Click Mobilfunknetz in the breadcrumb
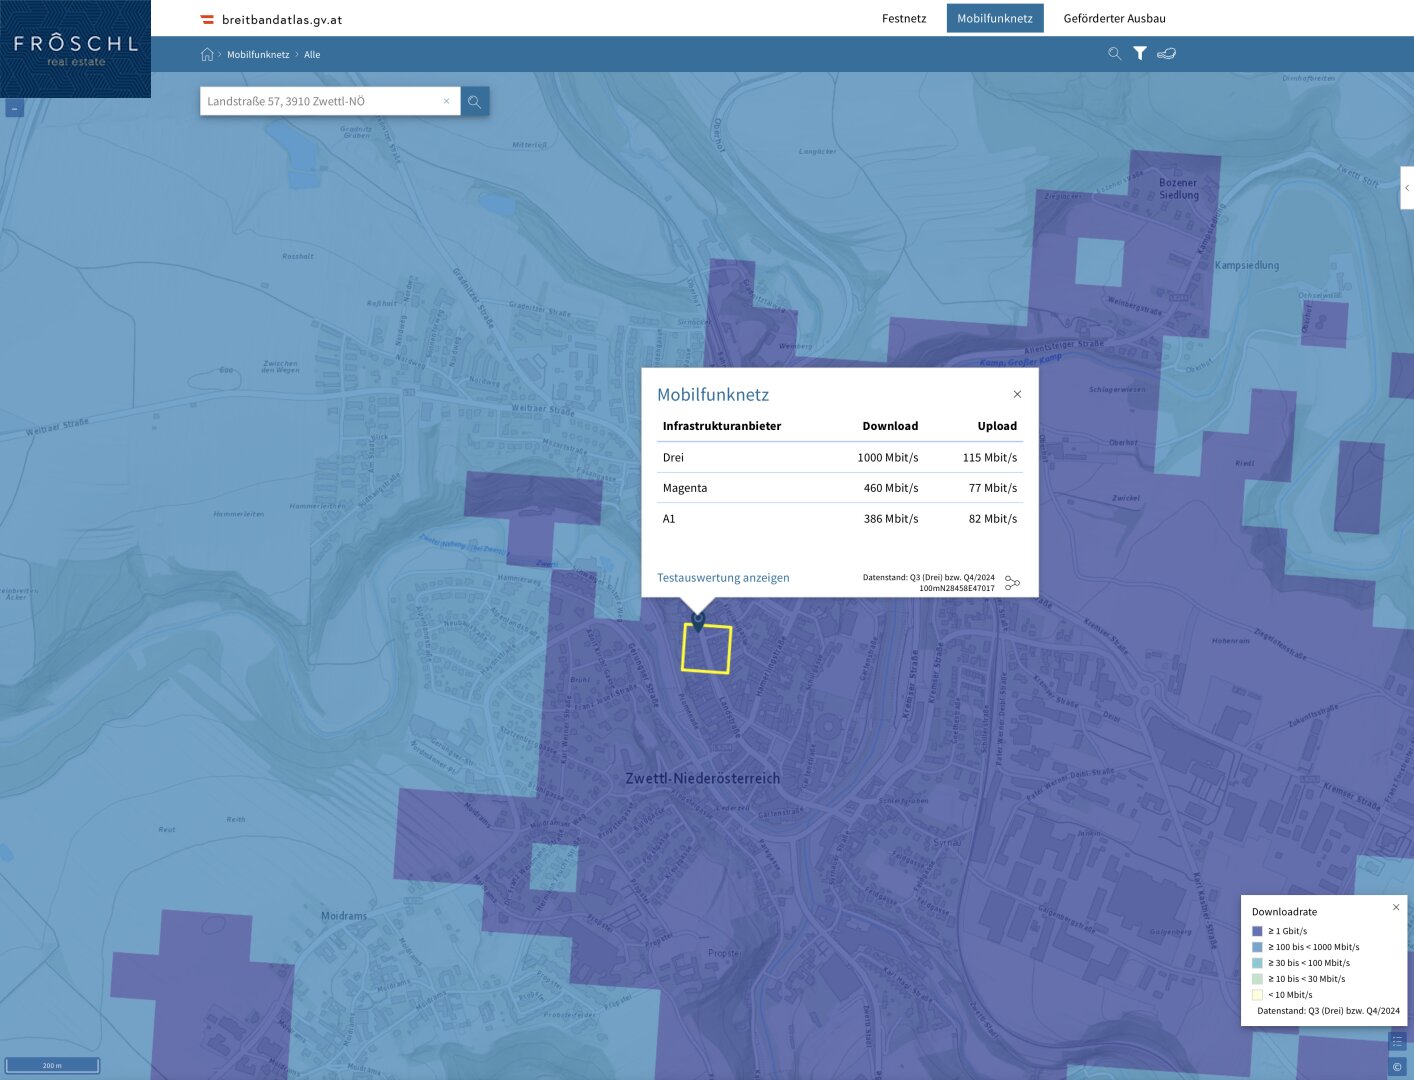1414x1080 pixels. click(258, 55)
